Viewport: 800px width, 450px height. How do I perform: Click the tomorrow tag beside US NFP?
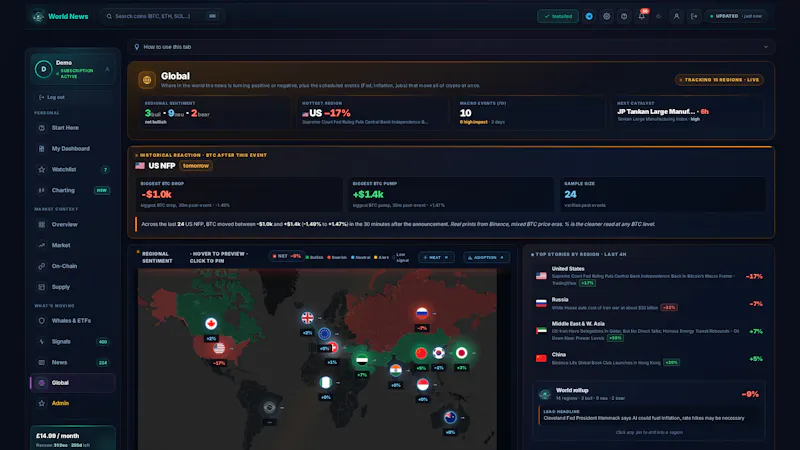[x=196, y=166]
